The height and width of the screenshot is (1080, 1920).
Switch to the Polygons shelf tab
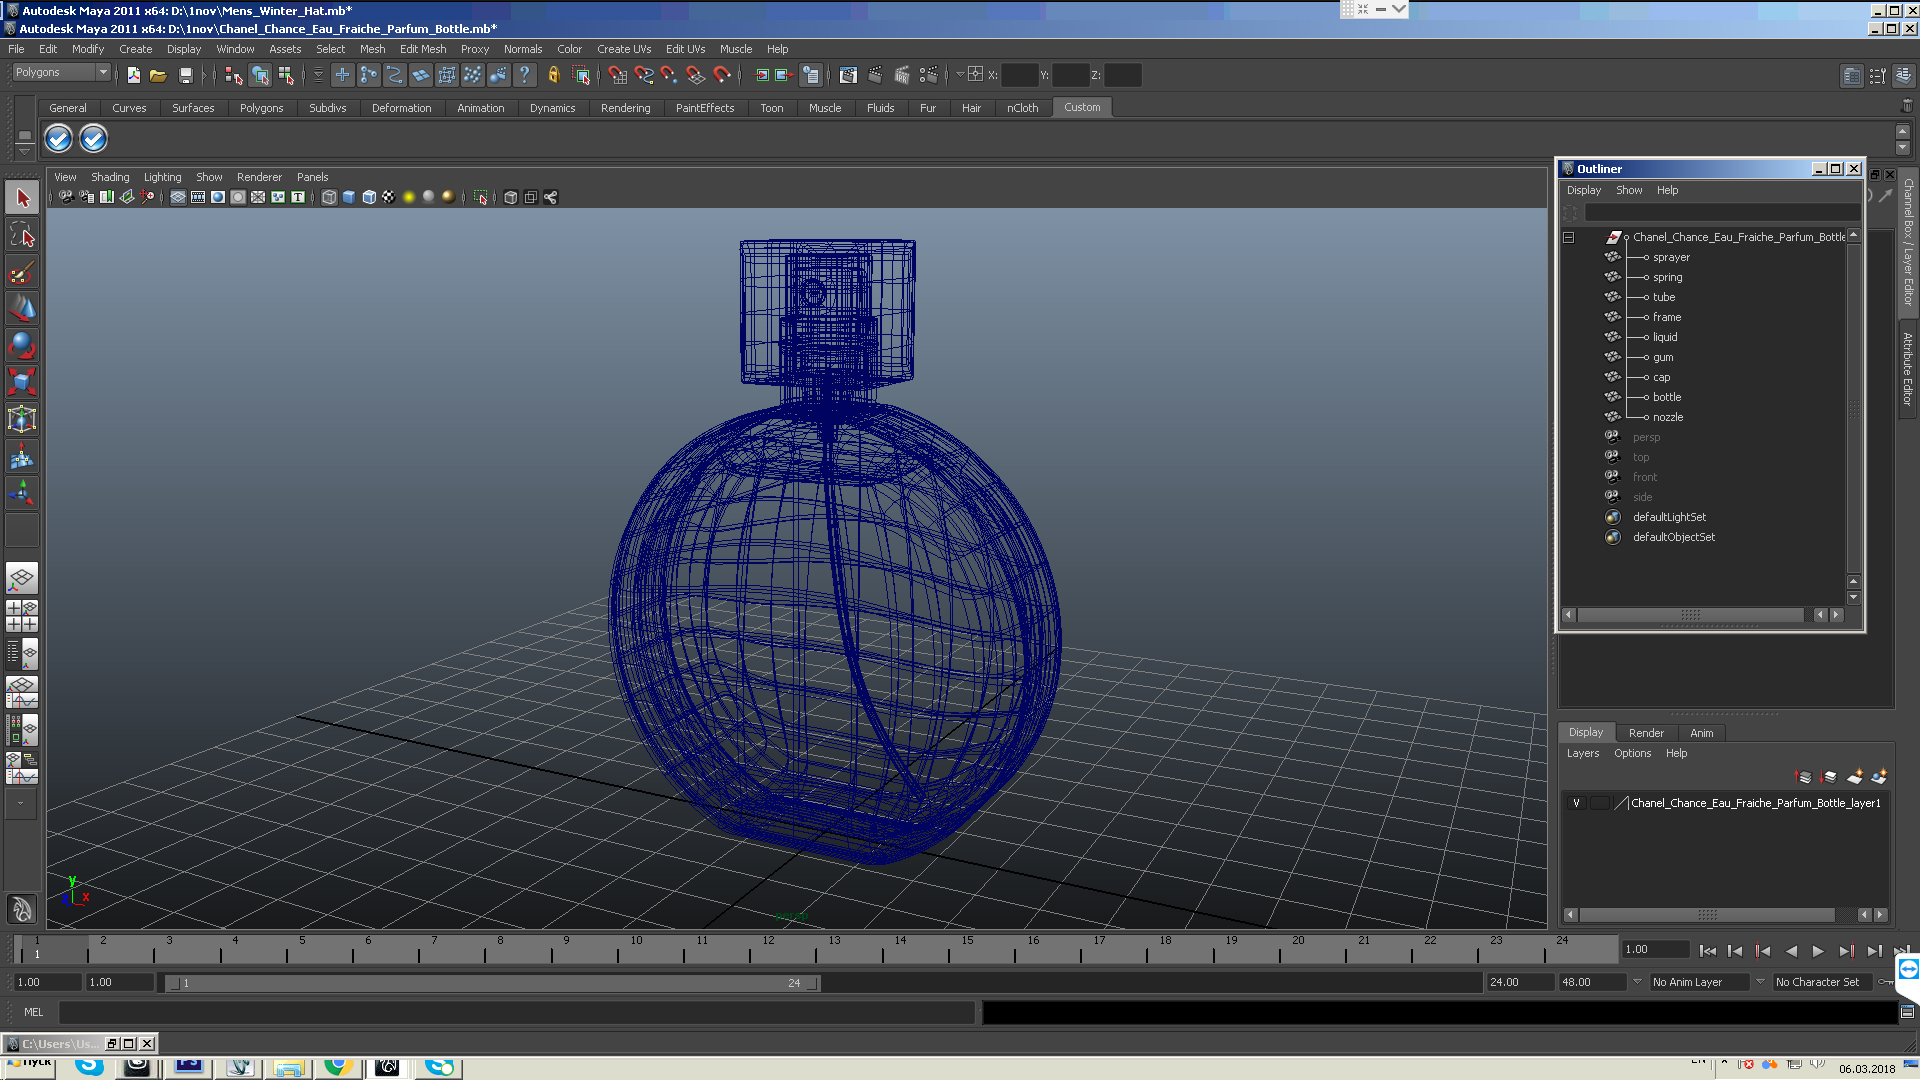pos(261,108)
